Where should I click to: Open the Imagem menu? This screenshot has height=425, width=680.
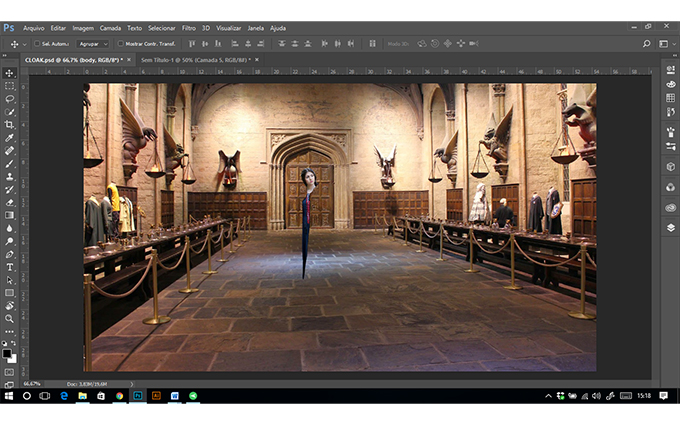pos(83,28)
